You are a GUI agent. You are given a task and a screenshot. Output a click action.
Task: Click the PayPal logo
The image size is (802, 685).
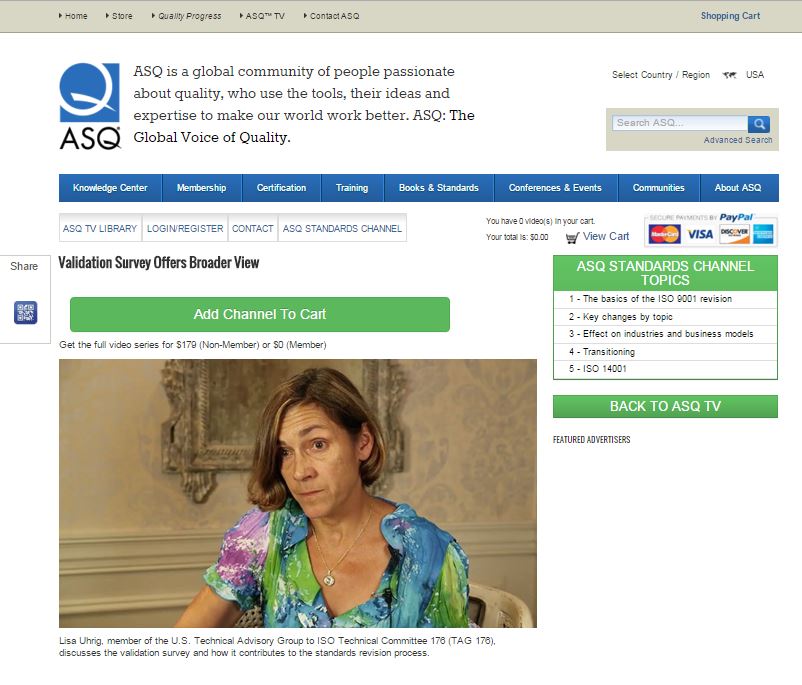click(x=737, y=217)
